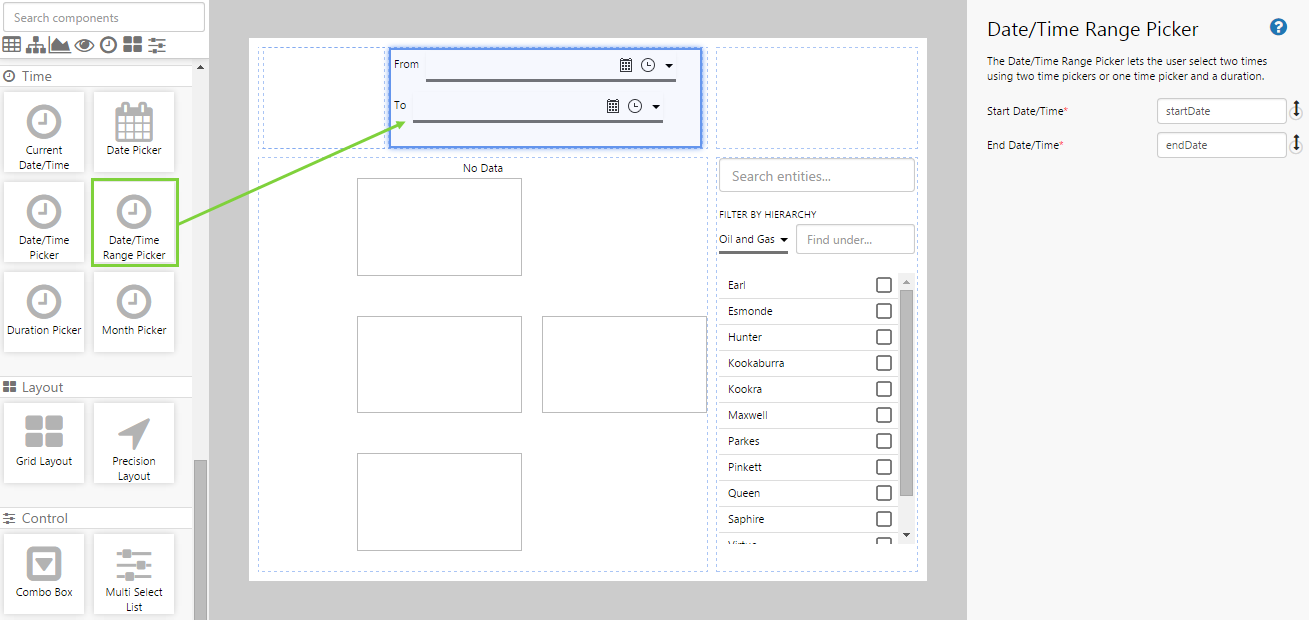Screen dimensions: 1309x620
Task: Click the Saphire entity name
Action: point(746,519)
